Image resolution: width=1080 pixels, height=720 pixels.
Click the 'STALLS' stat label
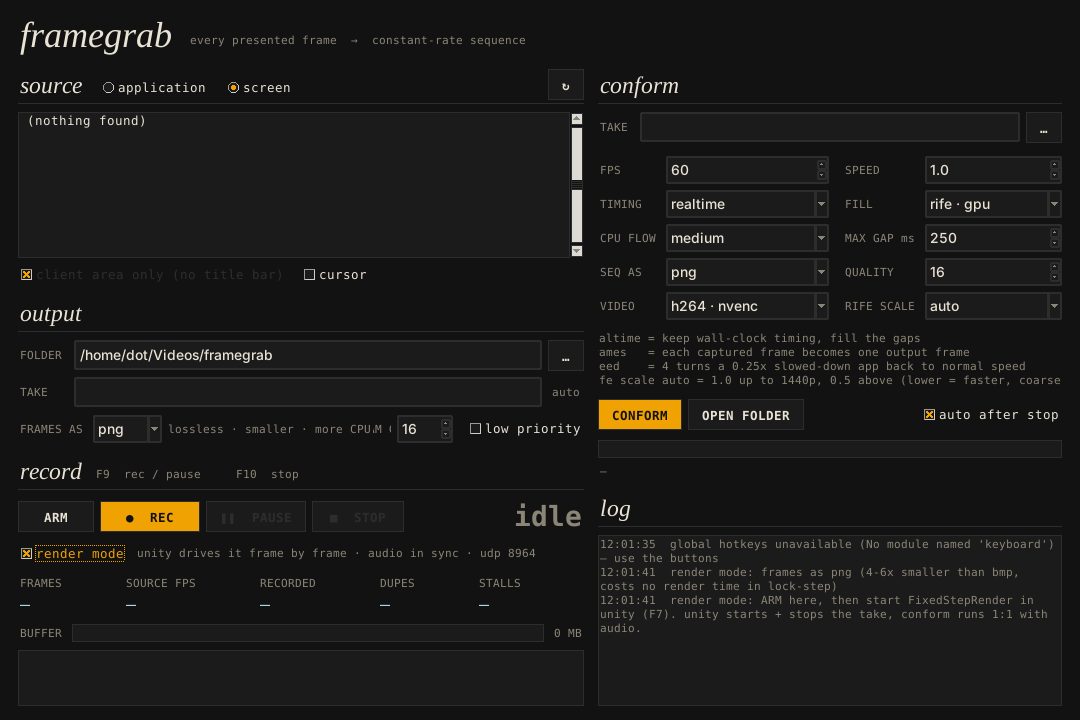coord(499,583)
